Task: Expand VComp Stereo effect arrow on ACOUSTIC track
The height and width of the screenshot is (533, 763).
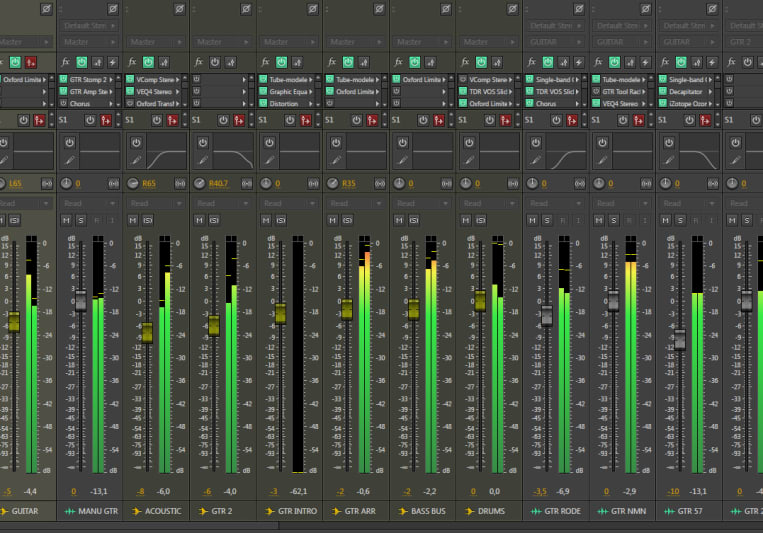Action: point(178,79)
